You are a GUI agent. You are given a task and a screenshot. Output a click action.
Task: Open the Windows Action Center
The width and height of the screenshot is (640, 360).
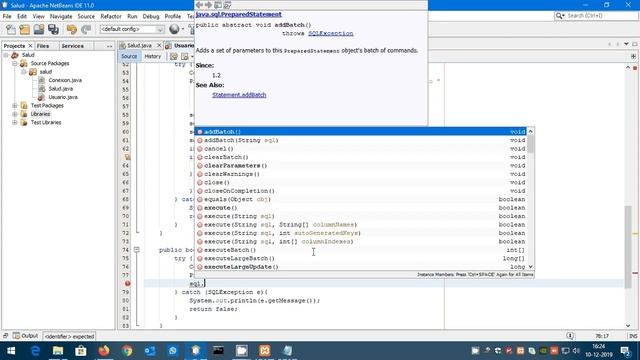pyautogui.click(x=625, y=351)
